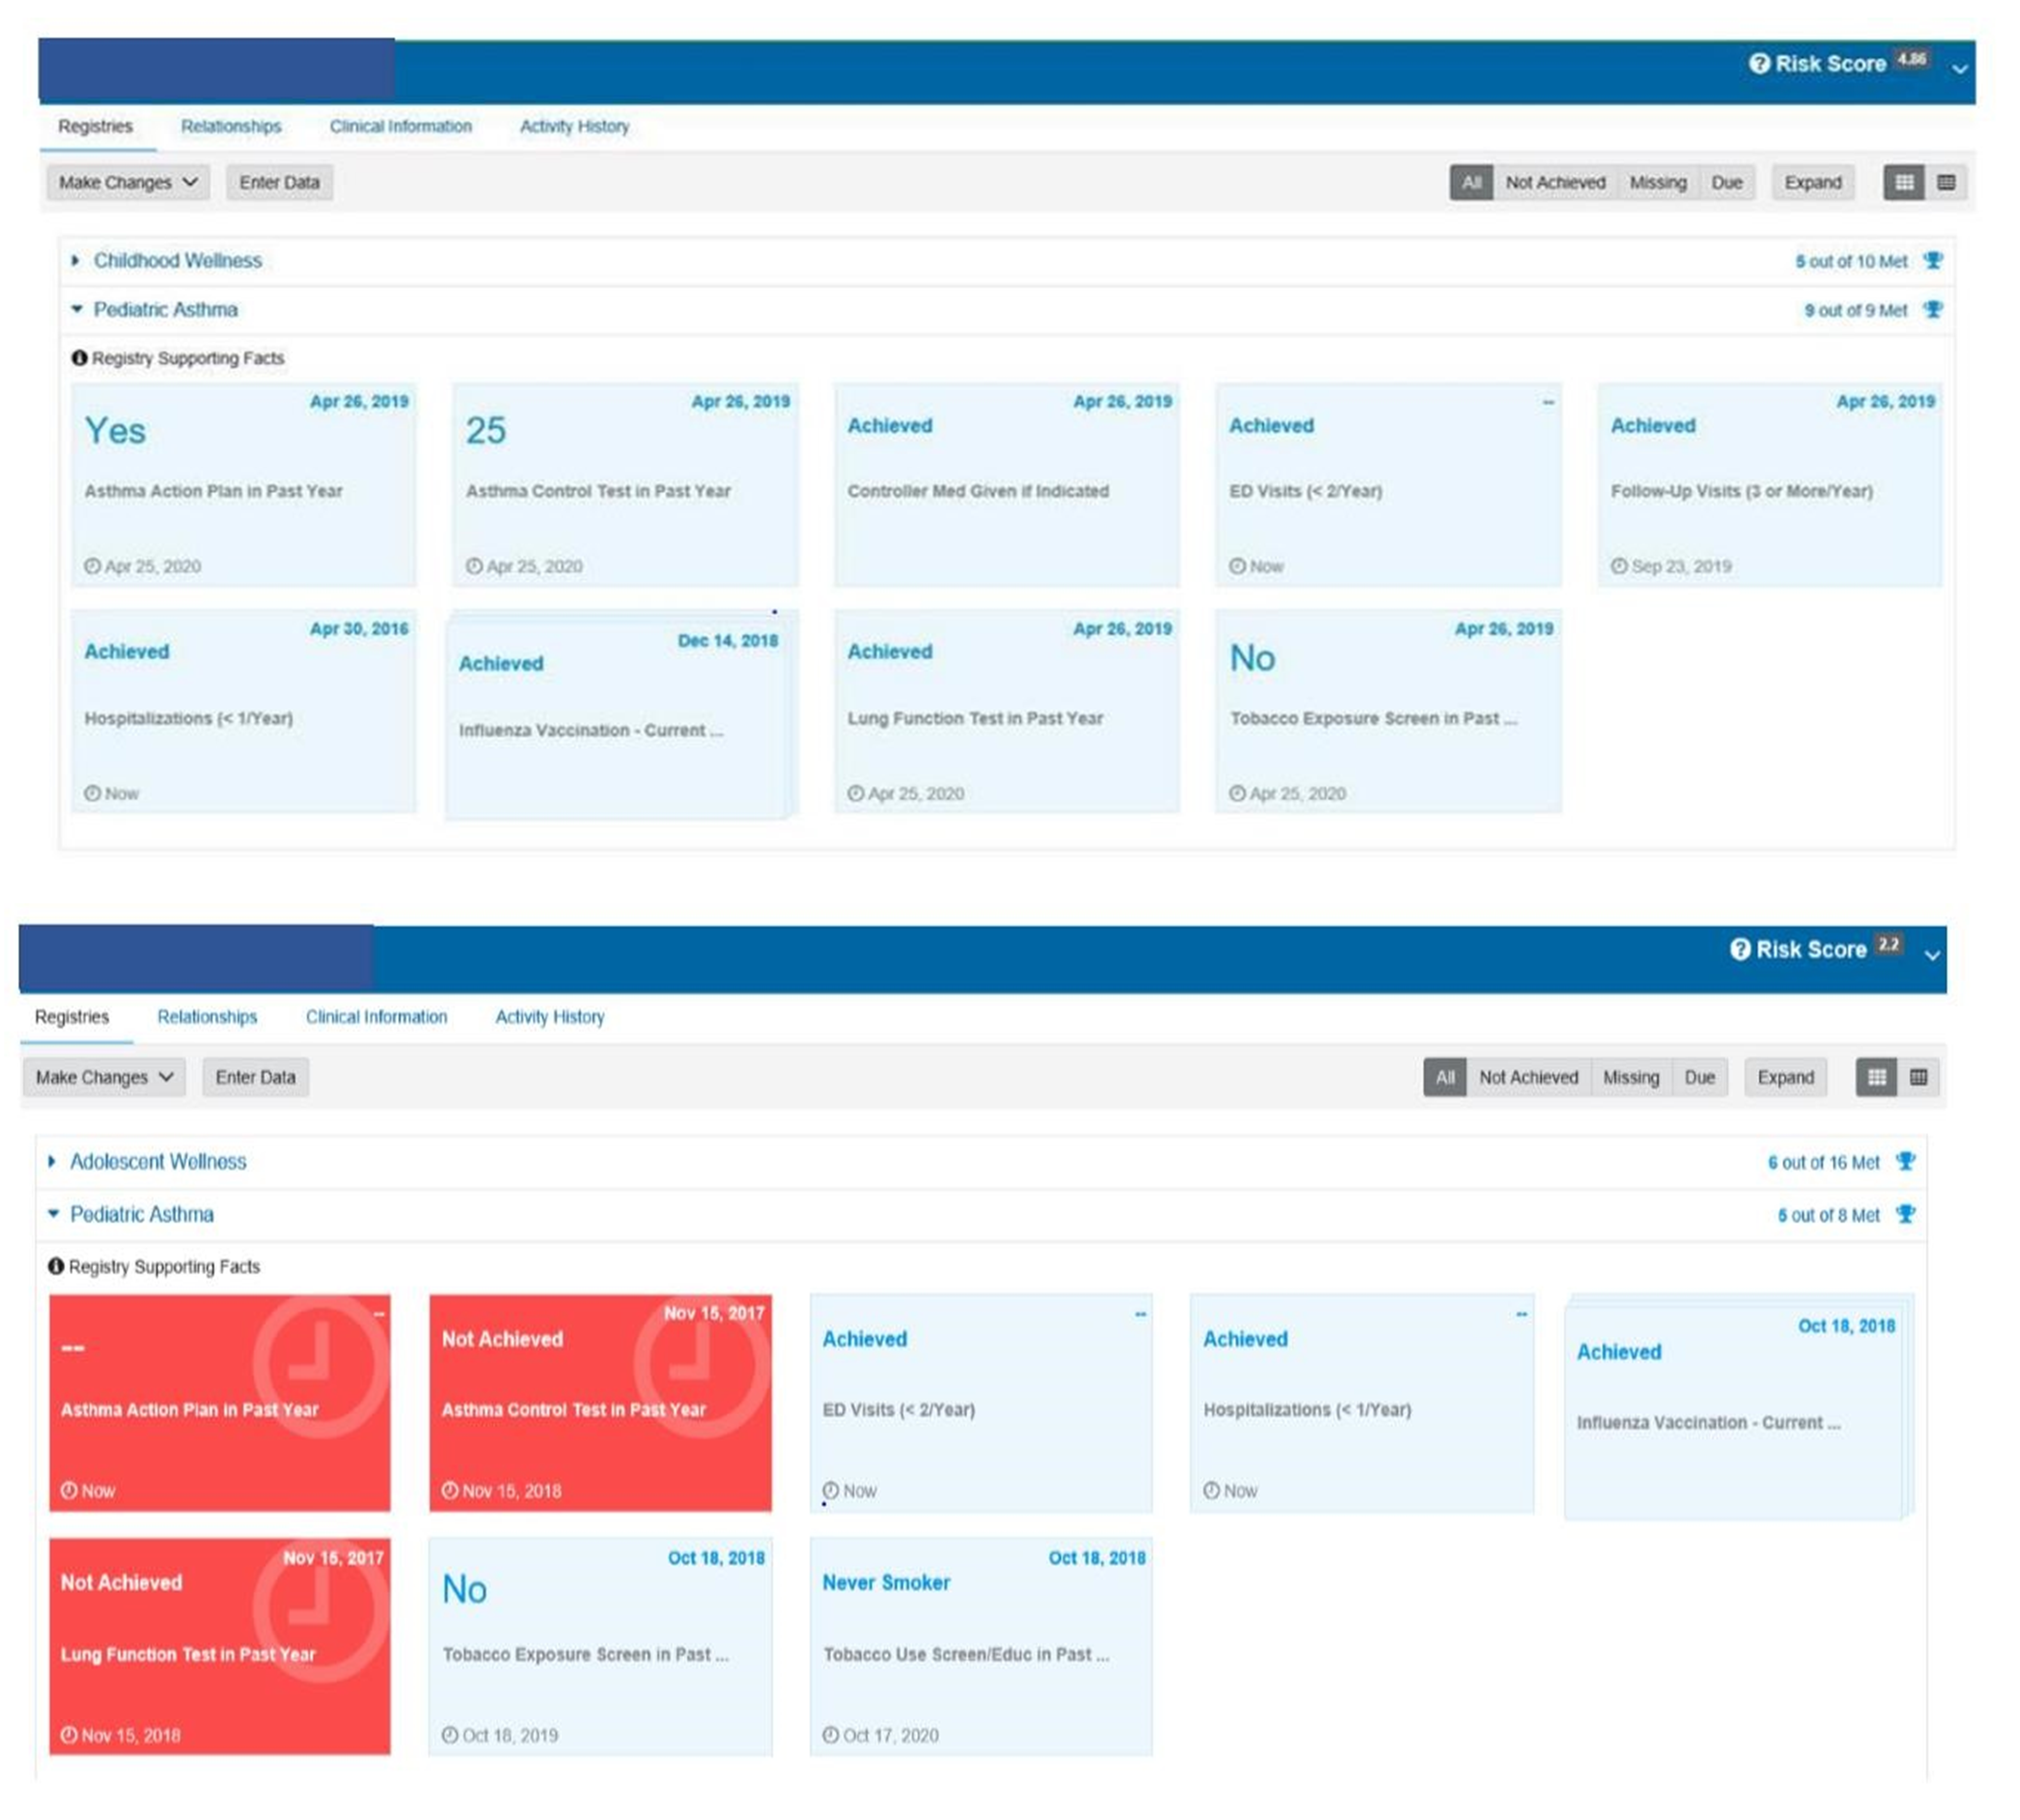The height and width of the screenshot is (1820, 2020).
Task: Select the All filter in lower panel
Action: pyautogui.click(x=1445, y=1077)
